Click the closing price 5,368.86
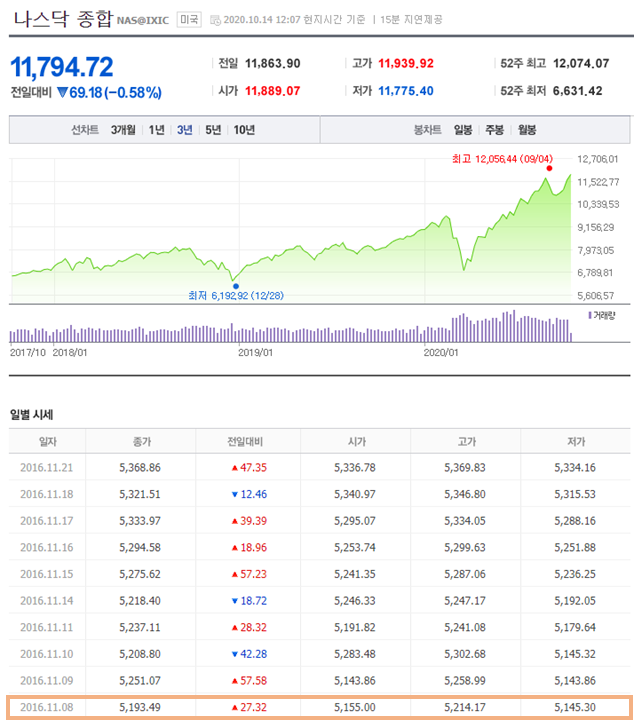 140,467
